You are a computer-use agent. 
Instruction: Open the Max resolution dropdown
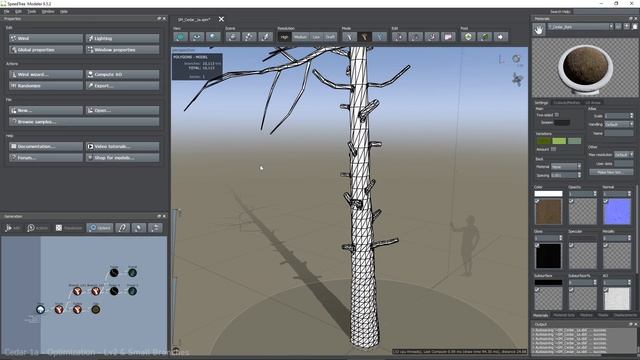[623, 155]
